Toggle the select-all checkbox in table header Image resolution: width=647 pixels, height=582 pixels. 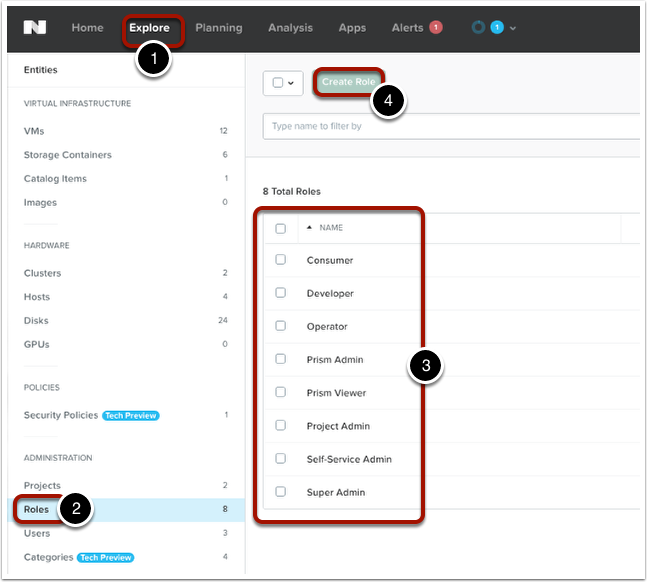(281, 228)
